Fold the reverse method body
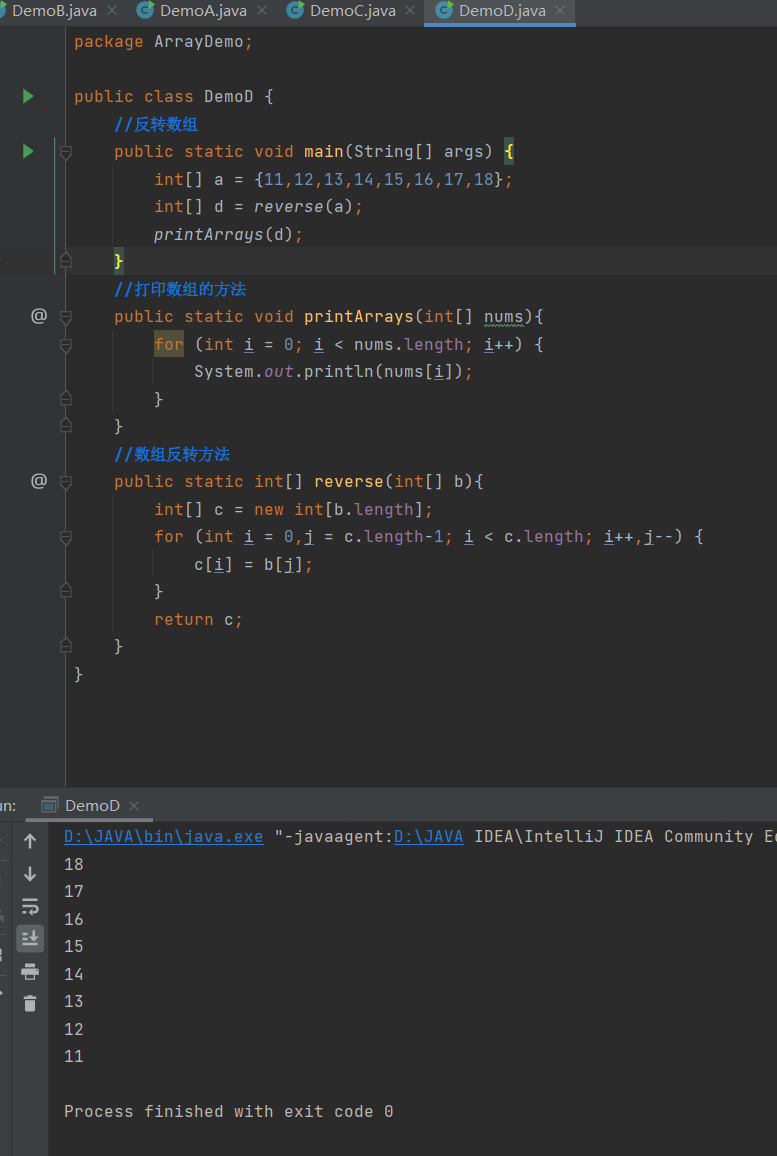 coord(66,482)
